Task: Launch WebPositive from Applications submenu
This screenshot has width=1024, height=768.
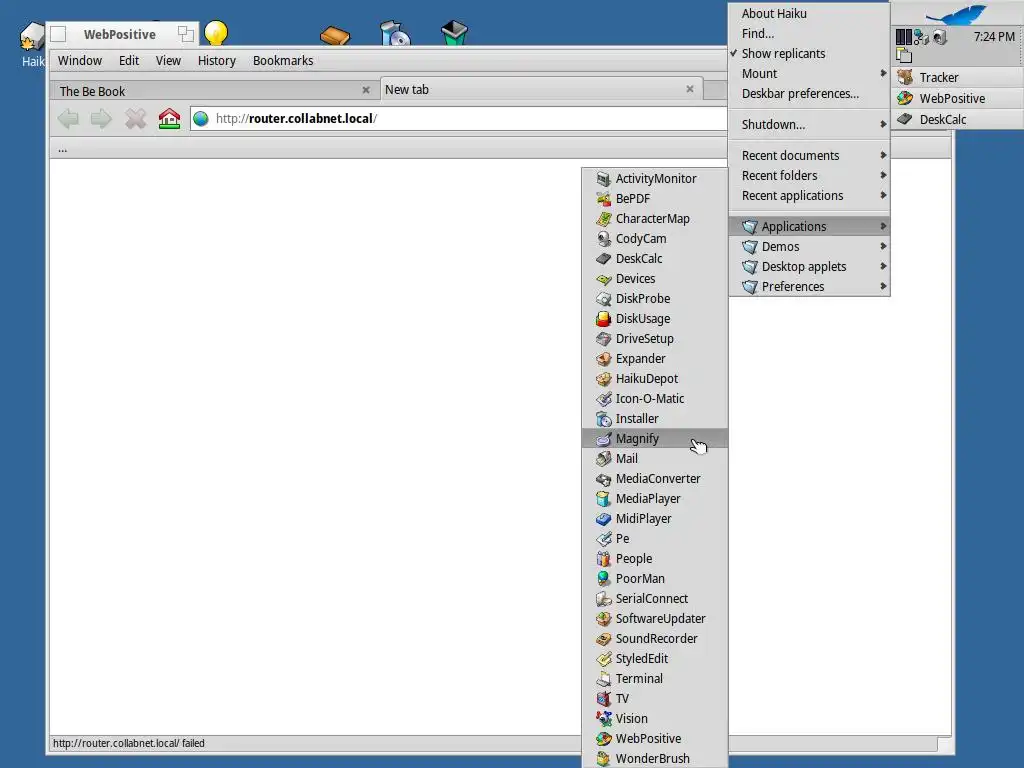Action: click(x=654, y=739)
